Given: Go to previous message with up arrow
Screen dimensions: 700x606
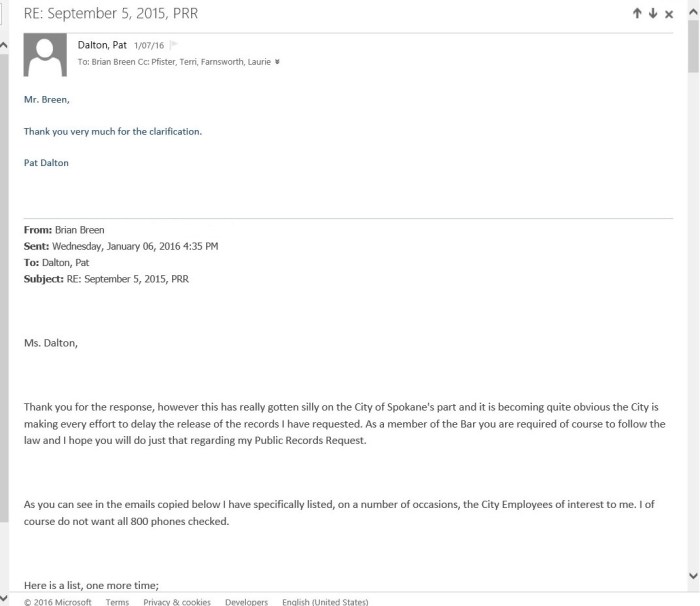Looking at the screenshot, I should pos(637,13).
